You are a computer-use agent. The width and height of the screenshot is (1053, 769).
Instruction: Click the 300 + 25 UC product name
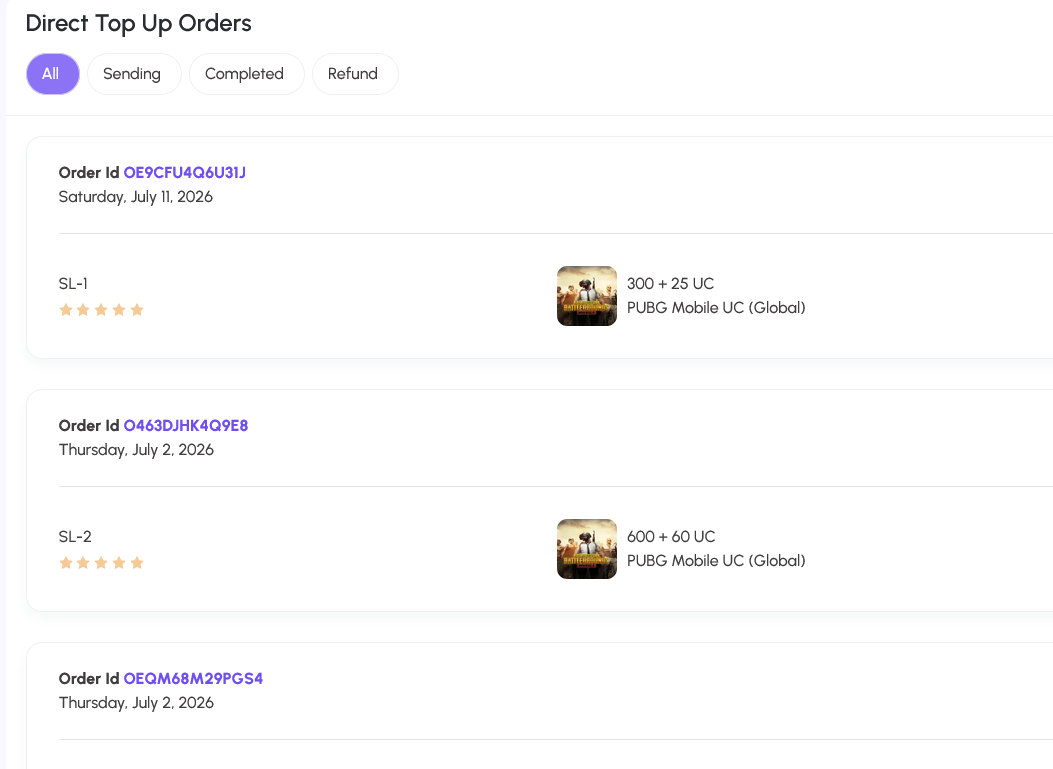pos(670,284)
